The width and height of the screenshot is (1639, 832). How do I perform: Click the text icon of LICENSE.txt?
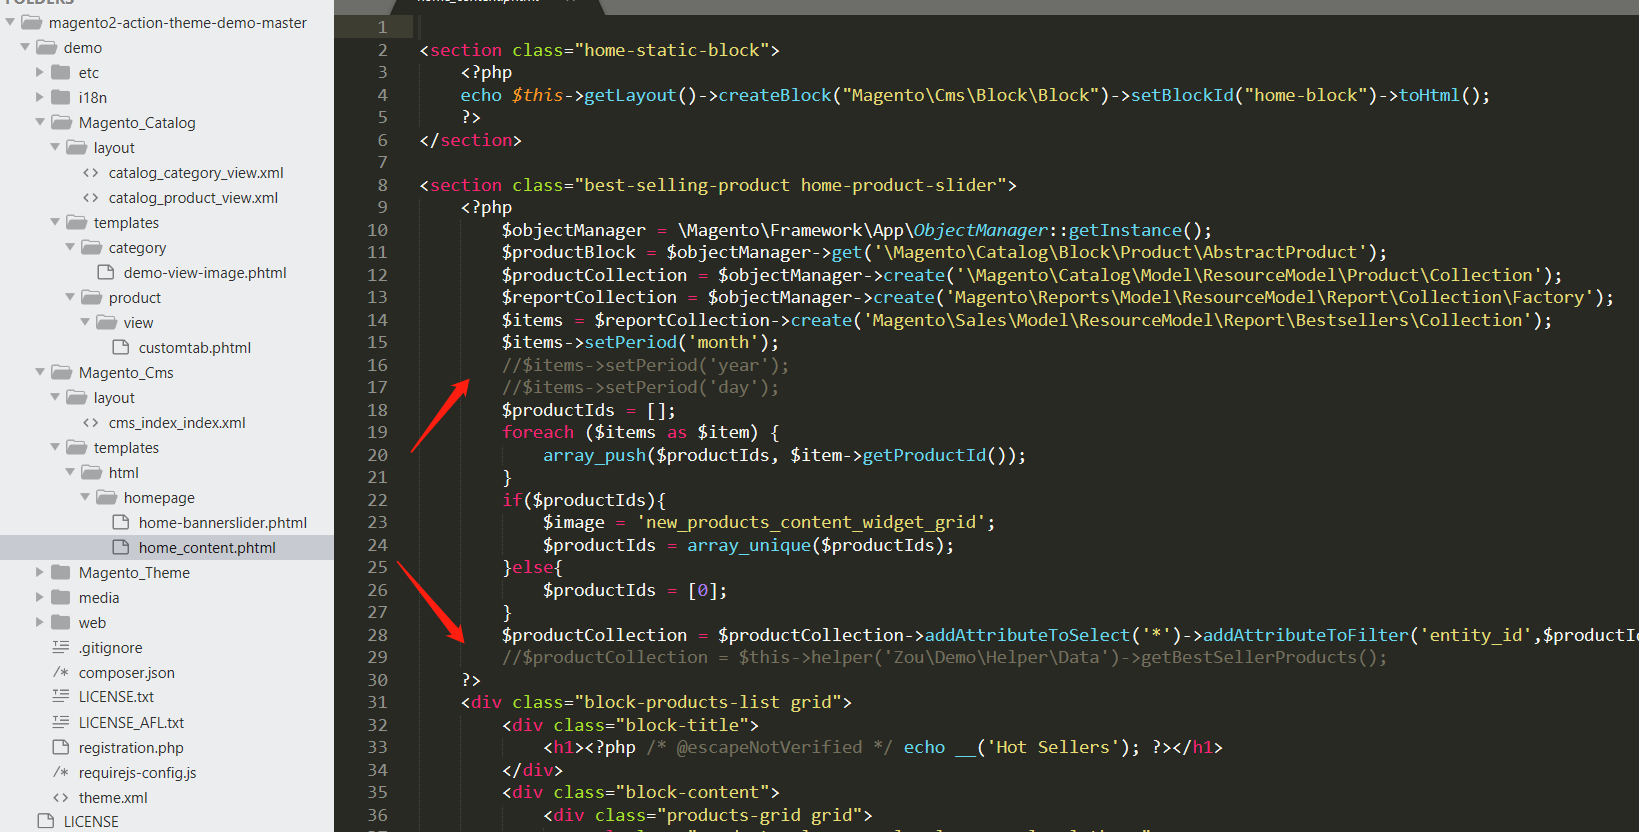click(x=61, y=696)
